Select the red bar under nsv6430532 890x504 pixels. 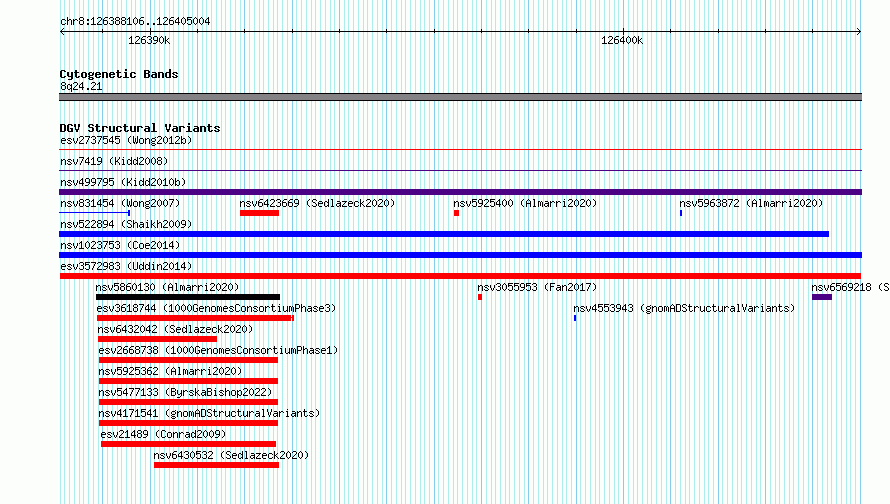click(x=216, y=465)
